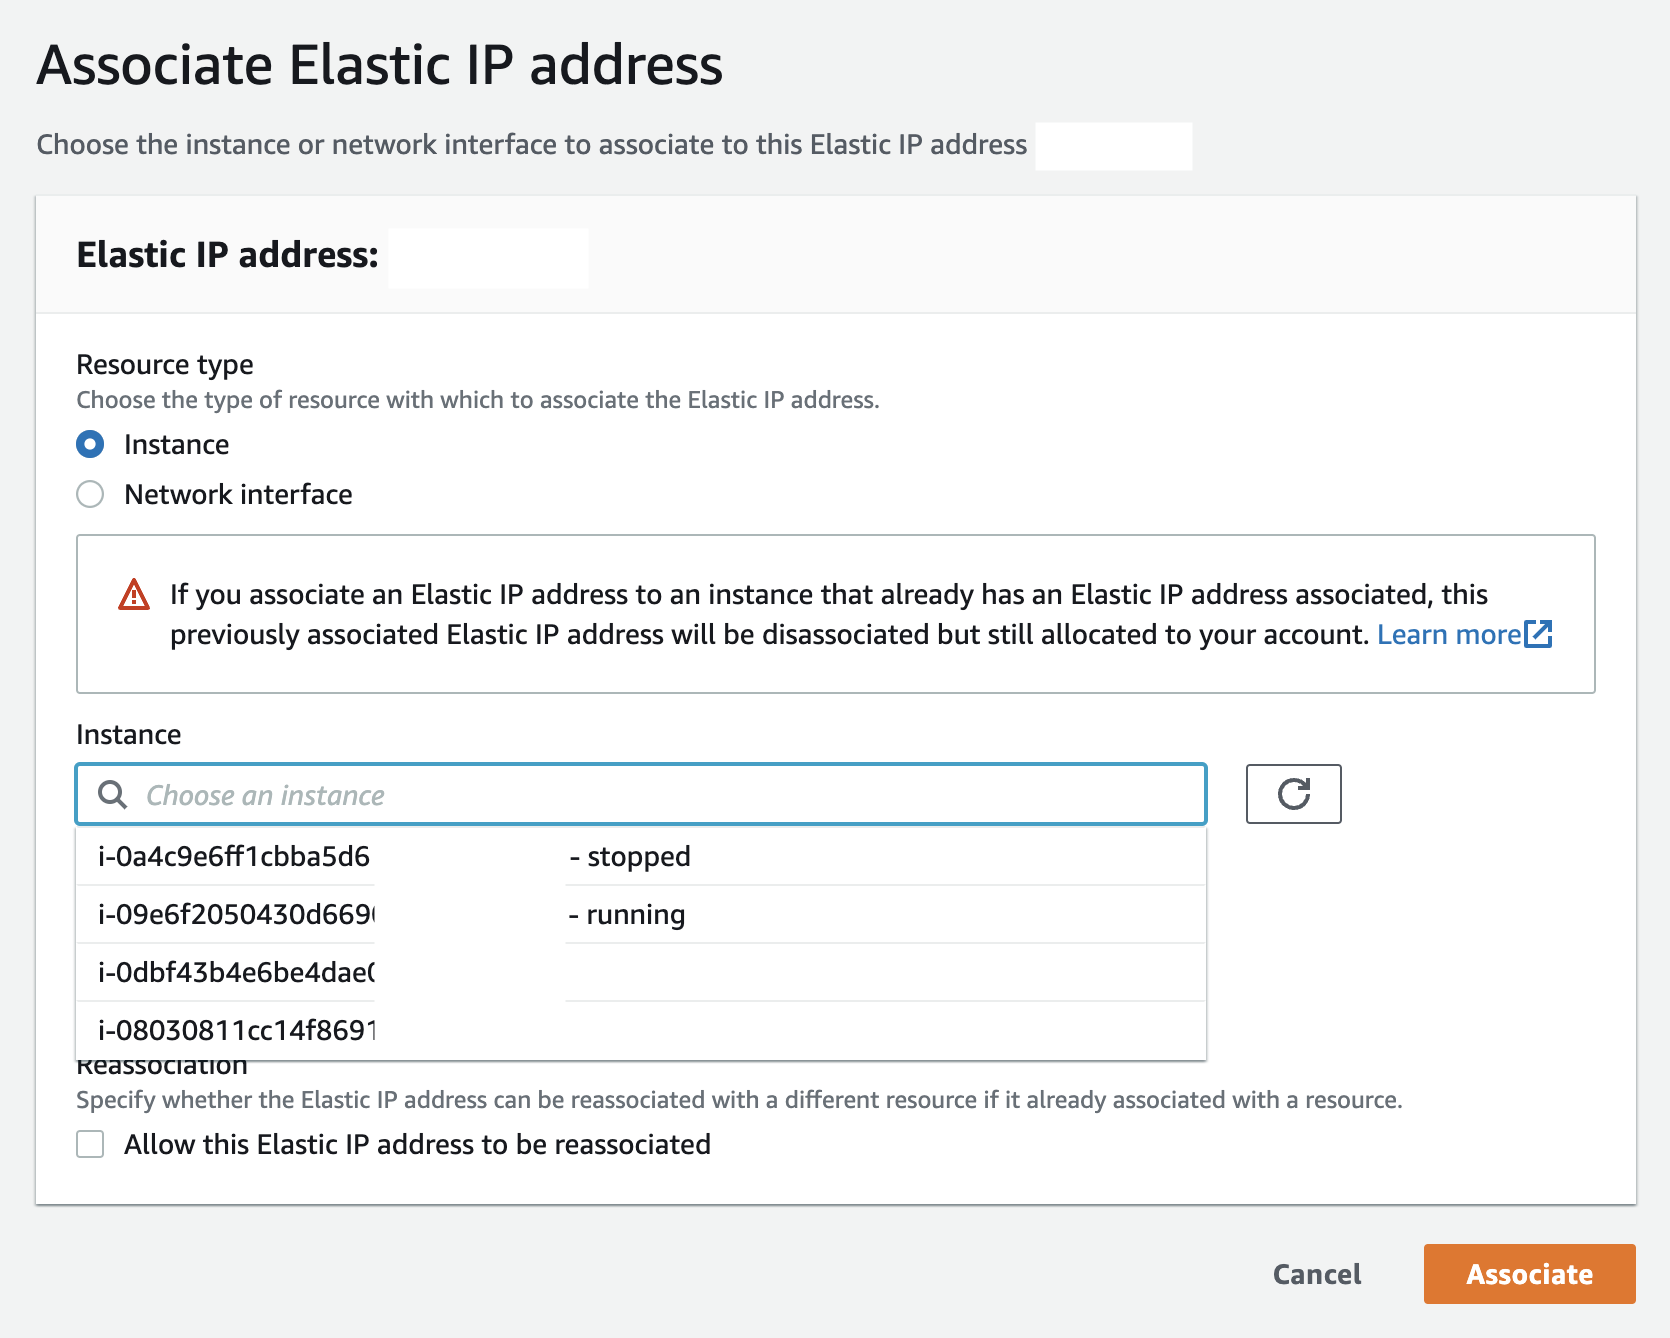Click the refresh instances icon
Screen dimensions: 1670x1338
(1293, 794)
